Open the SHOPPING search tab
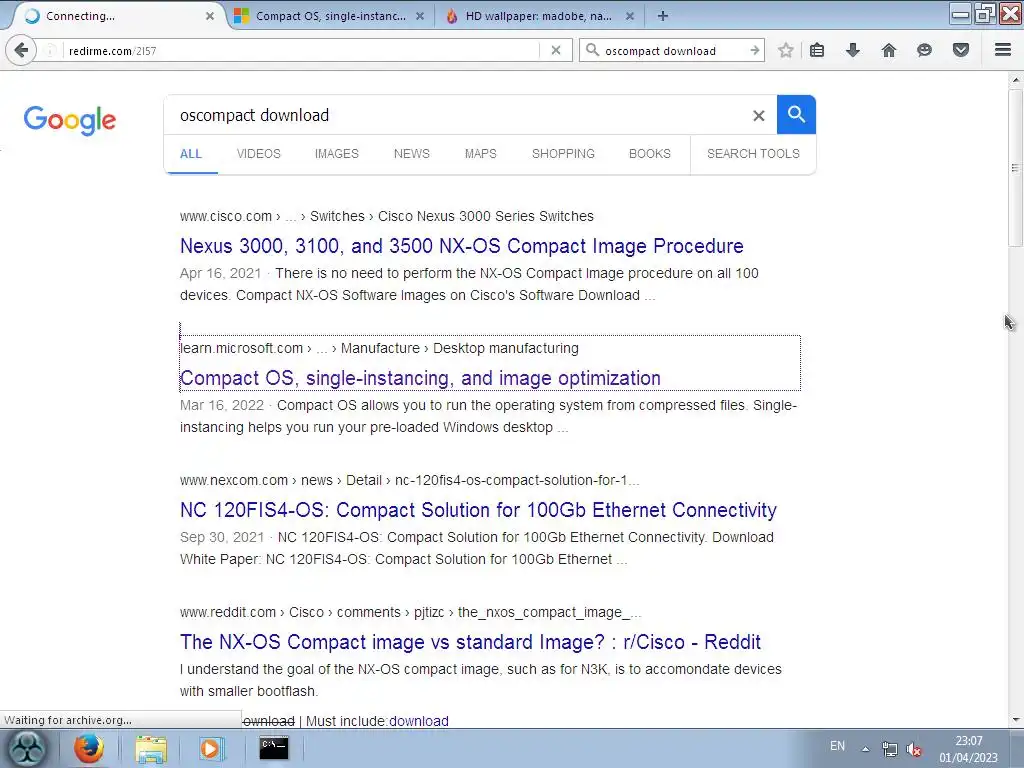 (563, 153)
